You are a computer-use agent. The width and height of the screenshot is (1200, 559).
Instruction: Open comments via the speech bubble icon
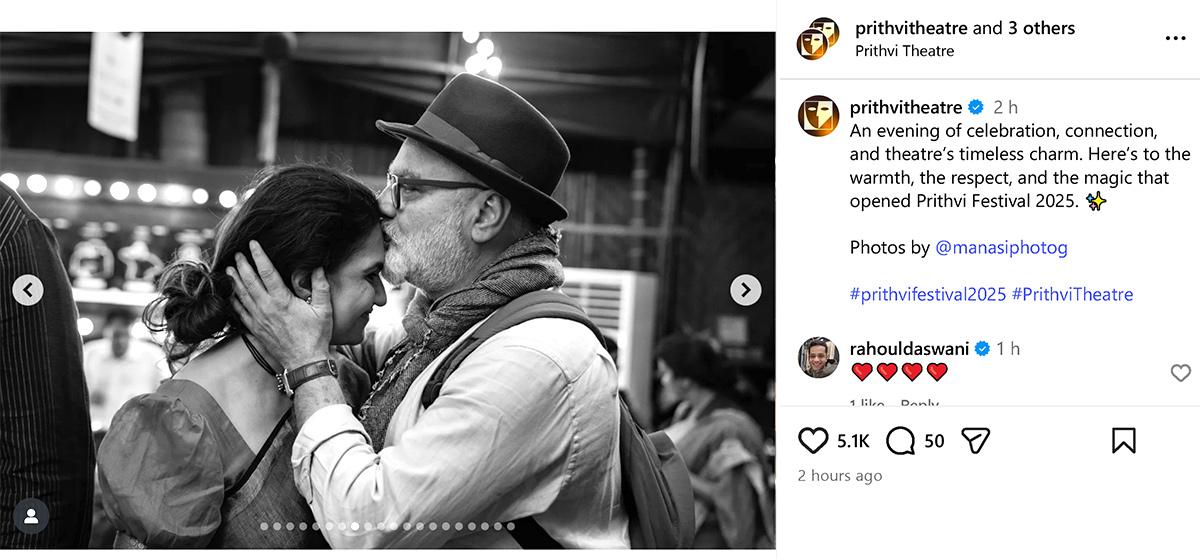click(x=901, y=441)
